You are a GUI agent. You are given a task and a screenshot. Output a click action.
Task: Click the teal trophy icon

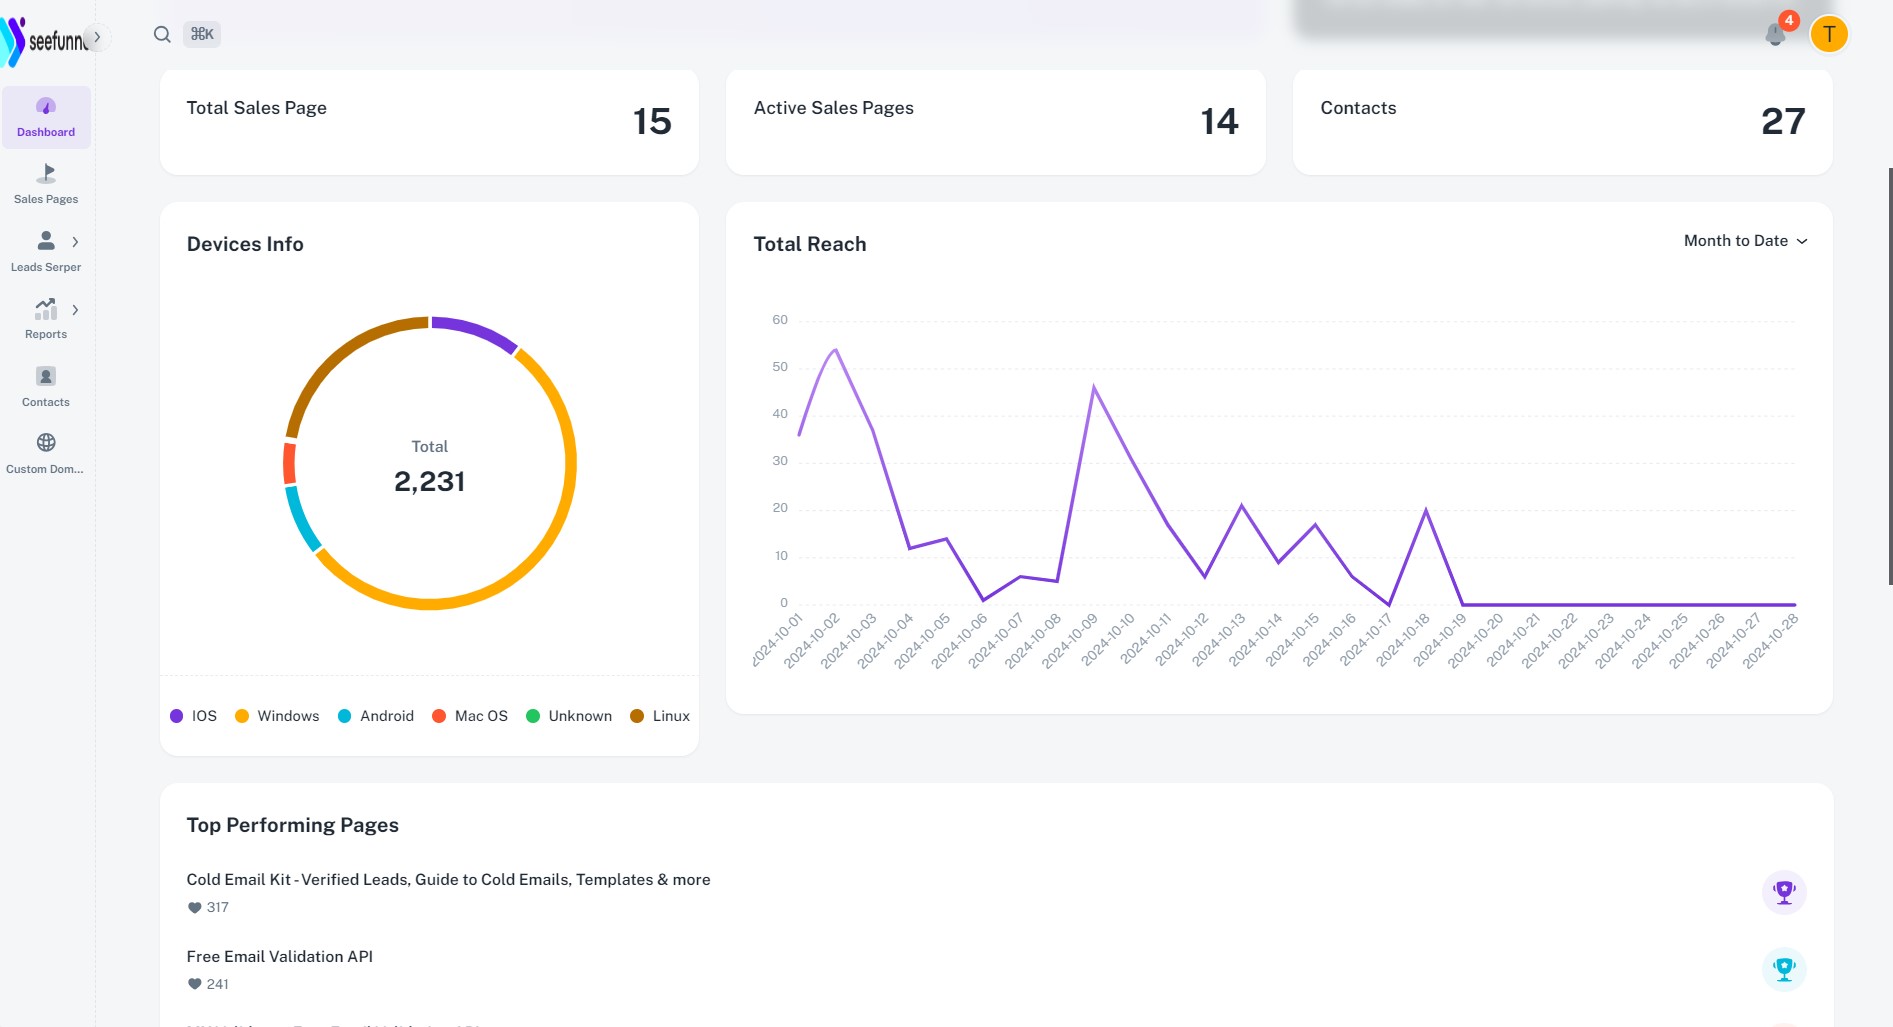click(x=1784, y=969)
